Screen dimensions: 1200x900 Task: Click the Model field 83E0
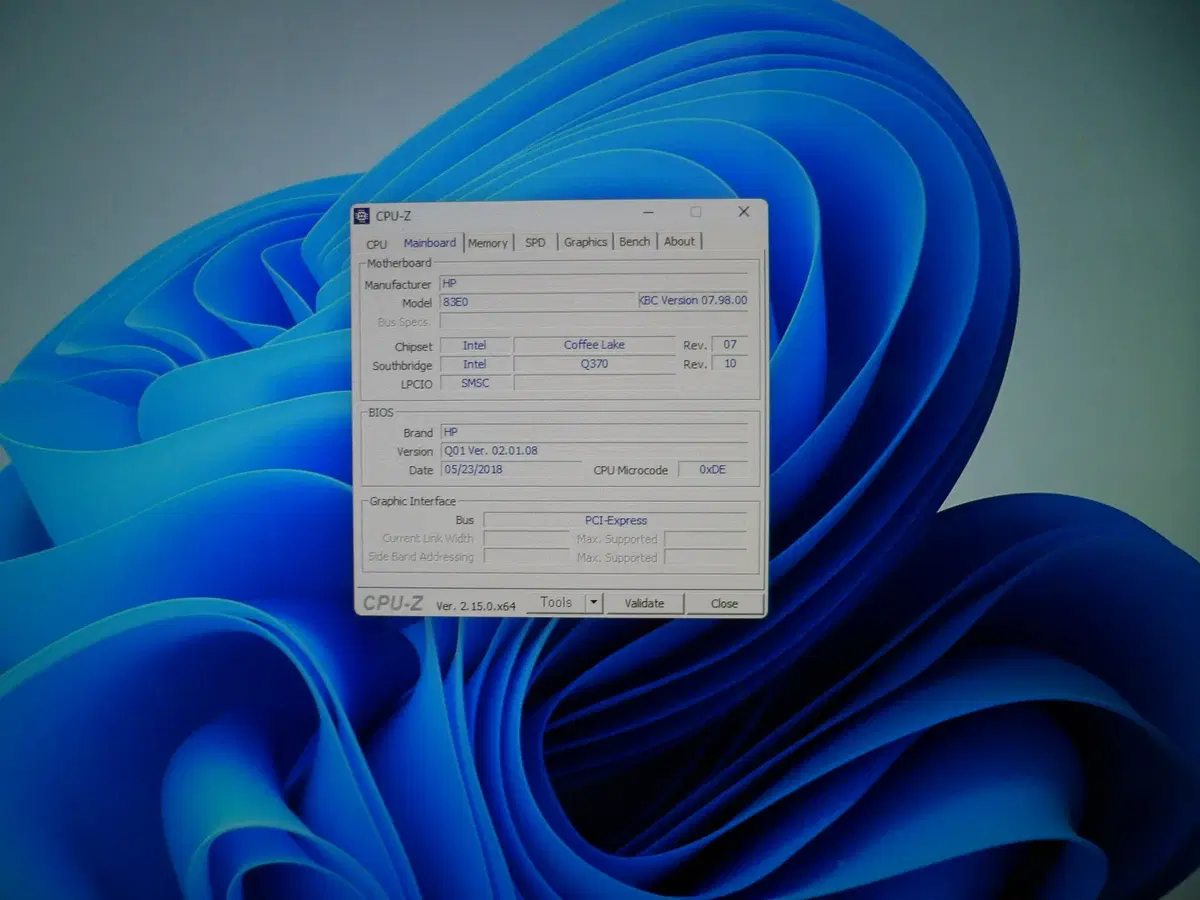pos(538,302)
